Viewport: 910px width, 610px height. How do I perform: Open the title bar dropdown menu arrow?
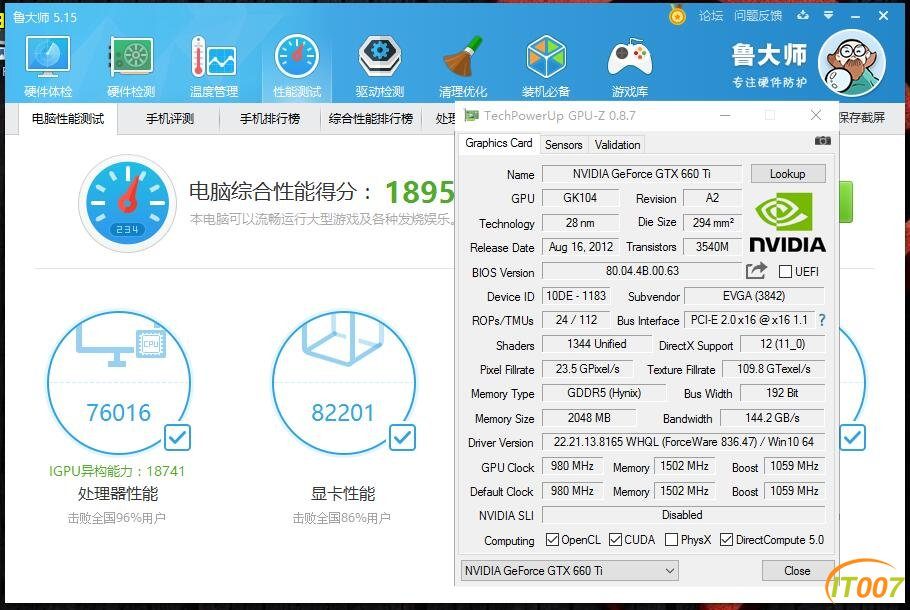click(x=829, y=15)
